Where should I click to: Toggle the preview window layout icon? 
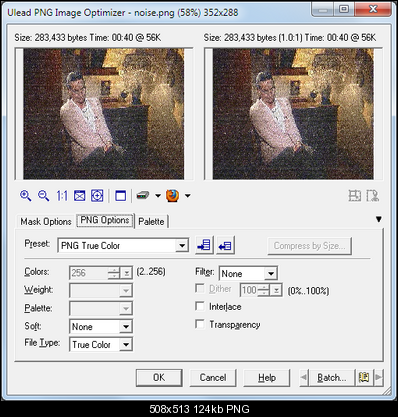pos(120,196)
